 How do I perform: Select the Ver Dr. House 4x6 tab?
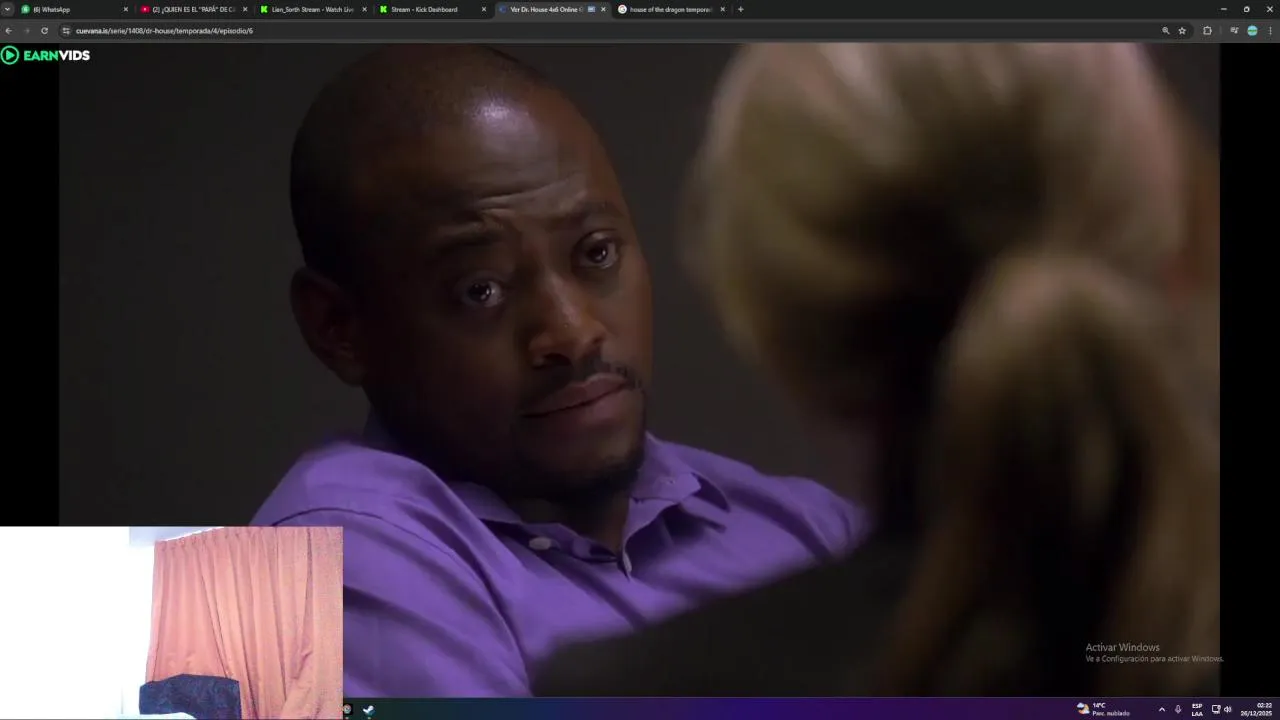(551, 9)
